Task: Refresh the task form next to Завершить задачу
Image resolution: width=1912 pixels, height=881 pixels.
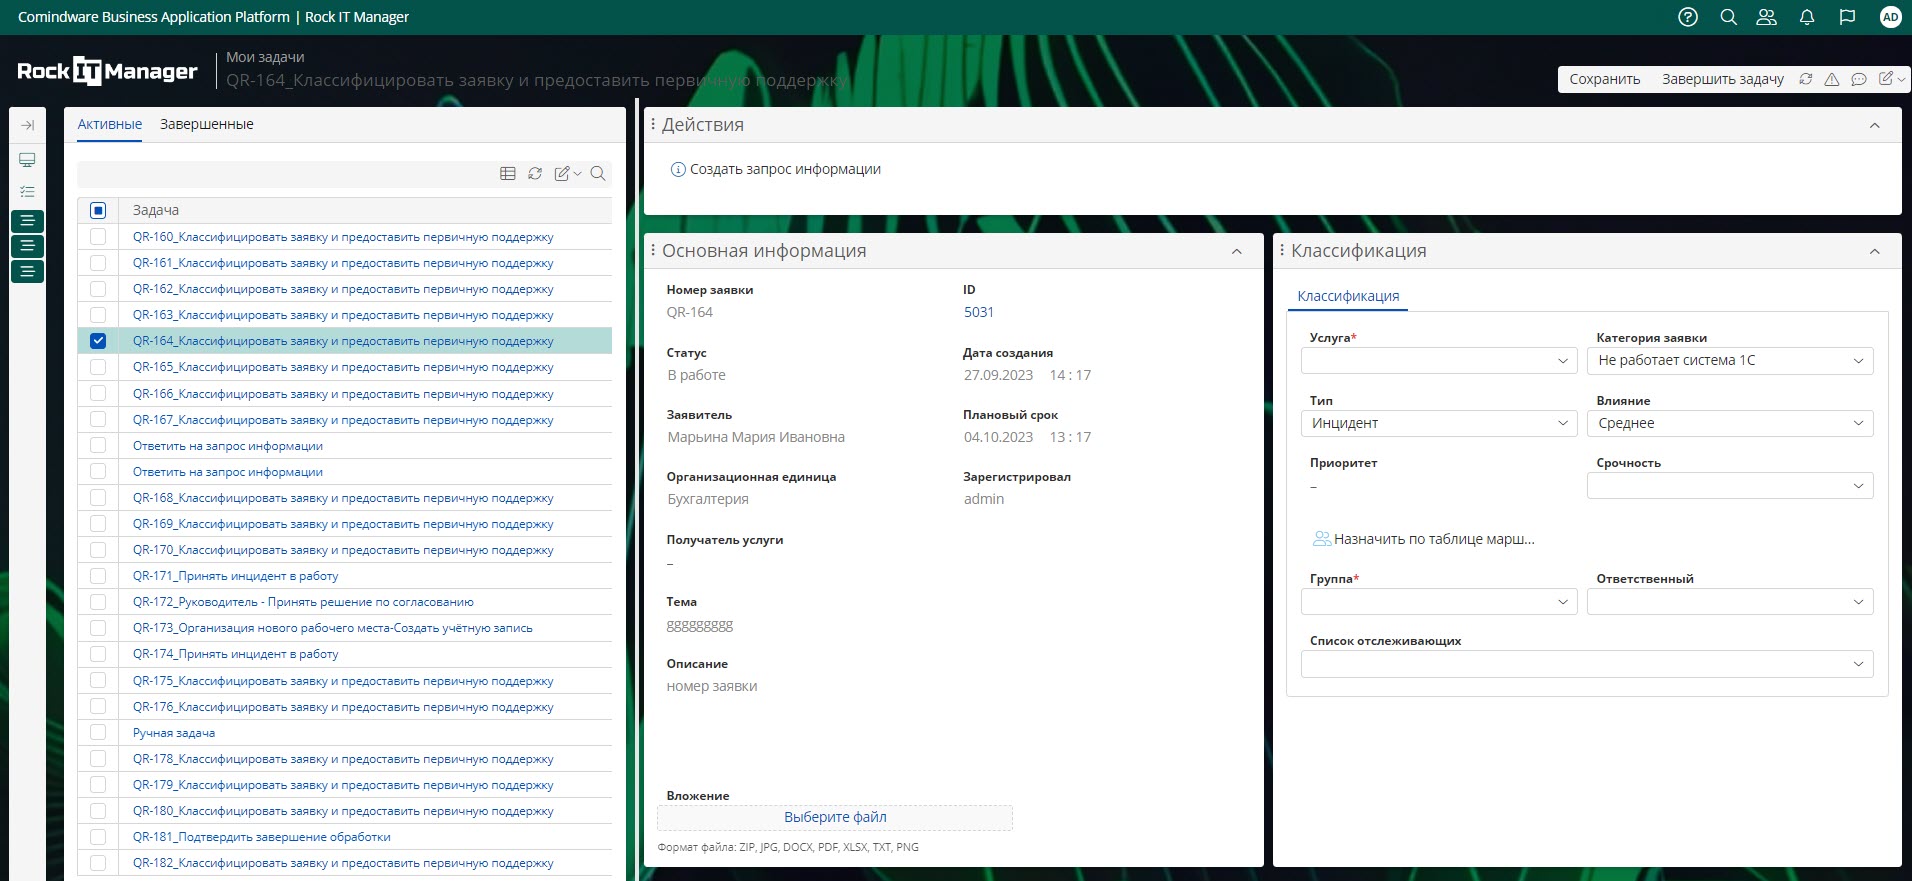Action: click(x=1806, y=79)
